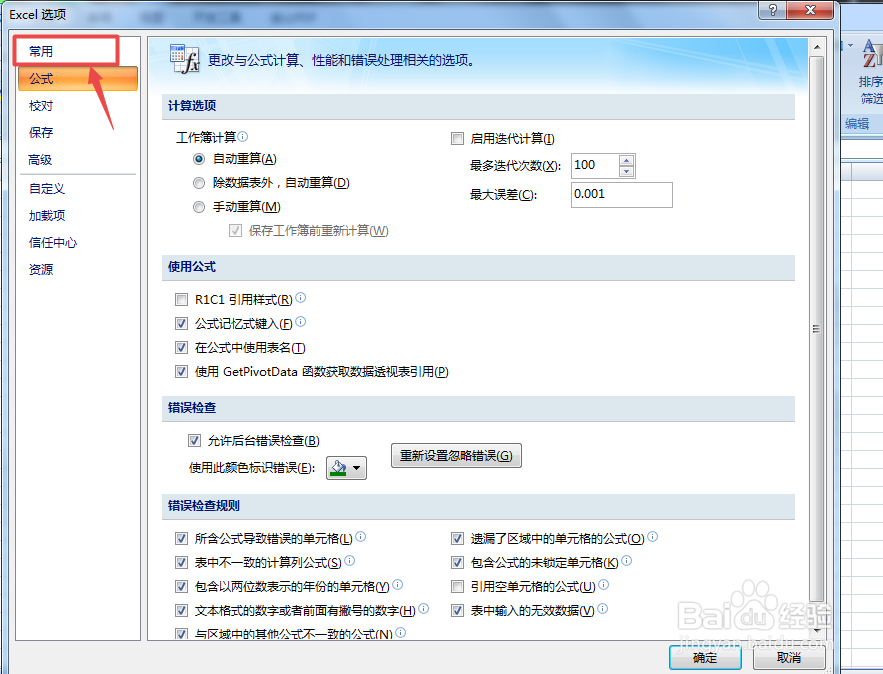Viewport: 883px width, 674px height.
Task: Open the 资源 category
Action: [x=41, y=270]
